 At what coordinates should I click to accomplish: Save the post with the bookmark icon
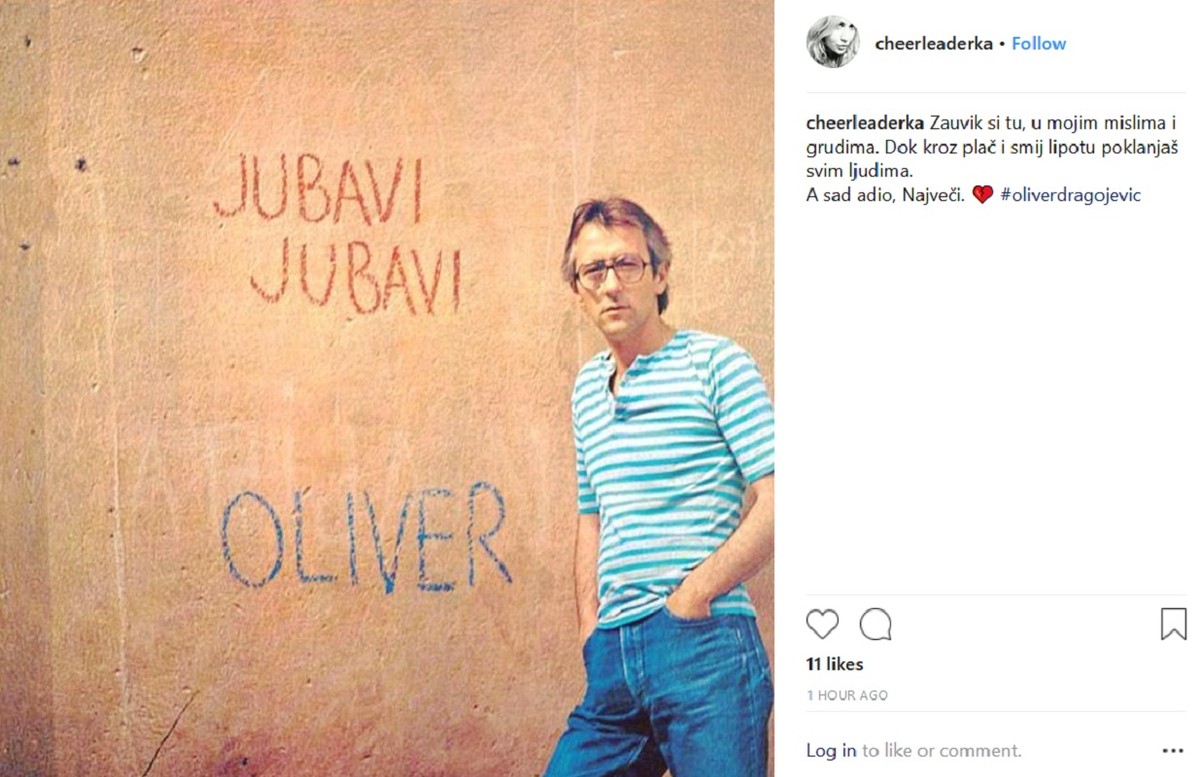click(1173, 624)
